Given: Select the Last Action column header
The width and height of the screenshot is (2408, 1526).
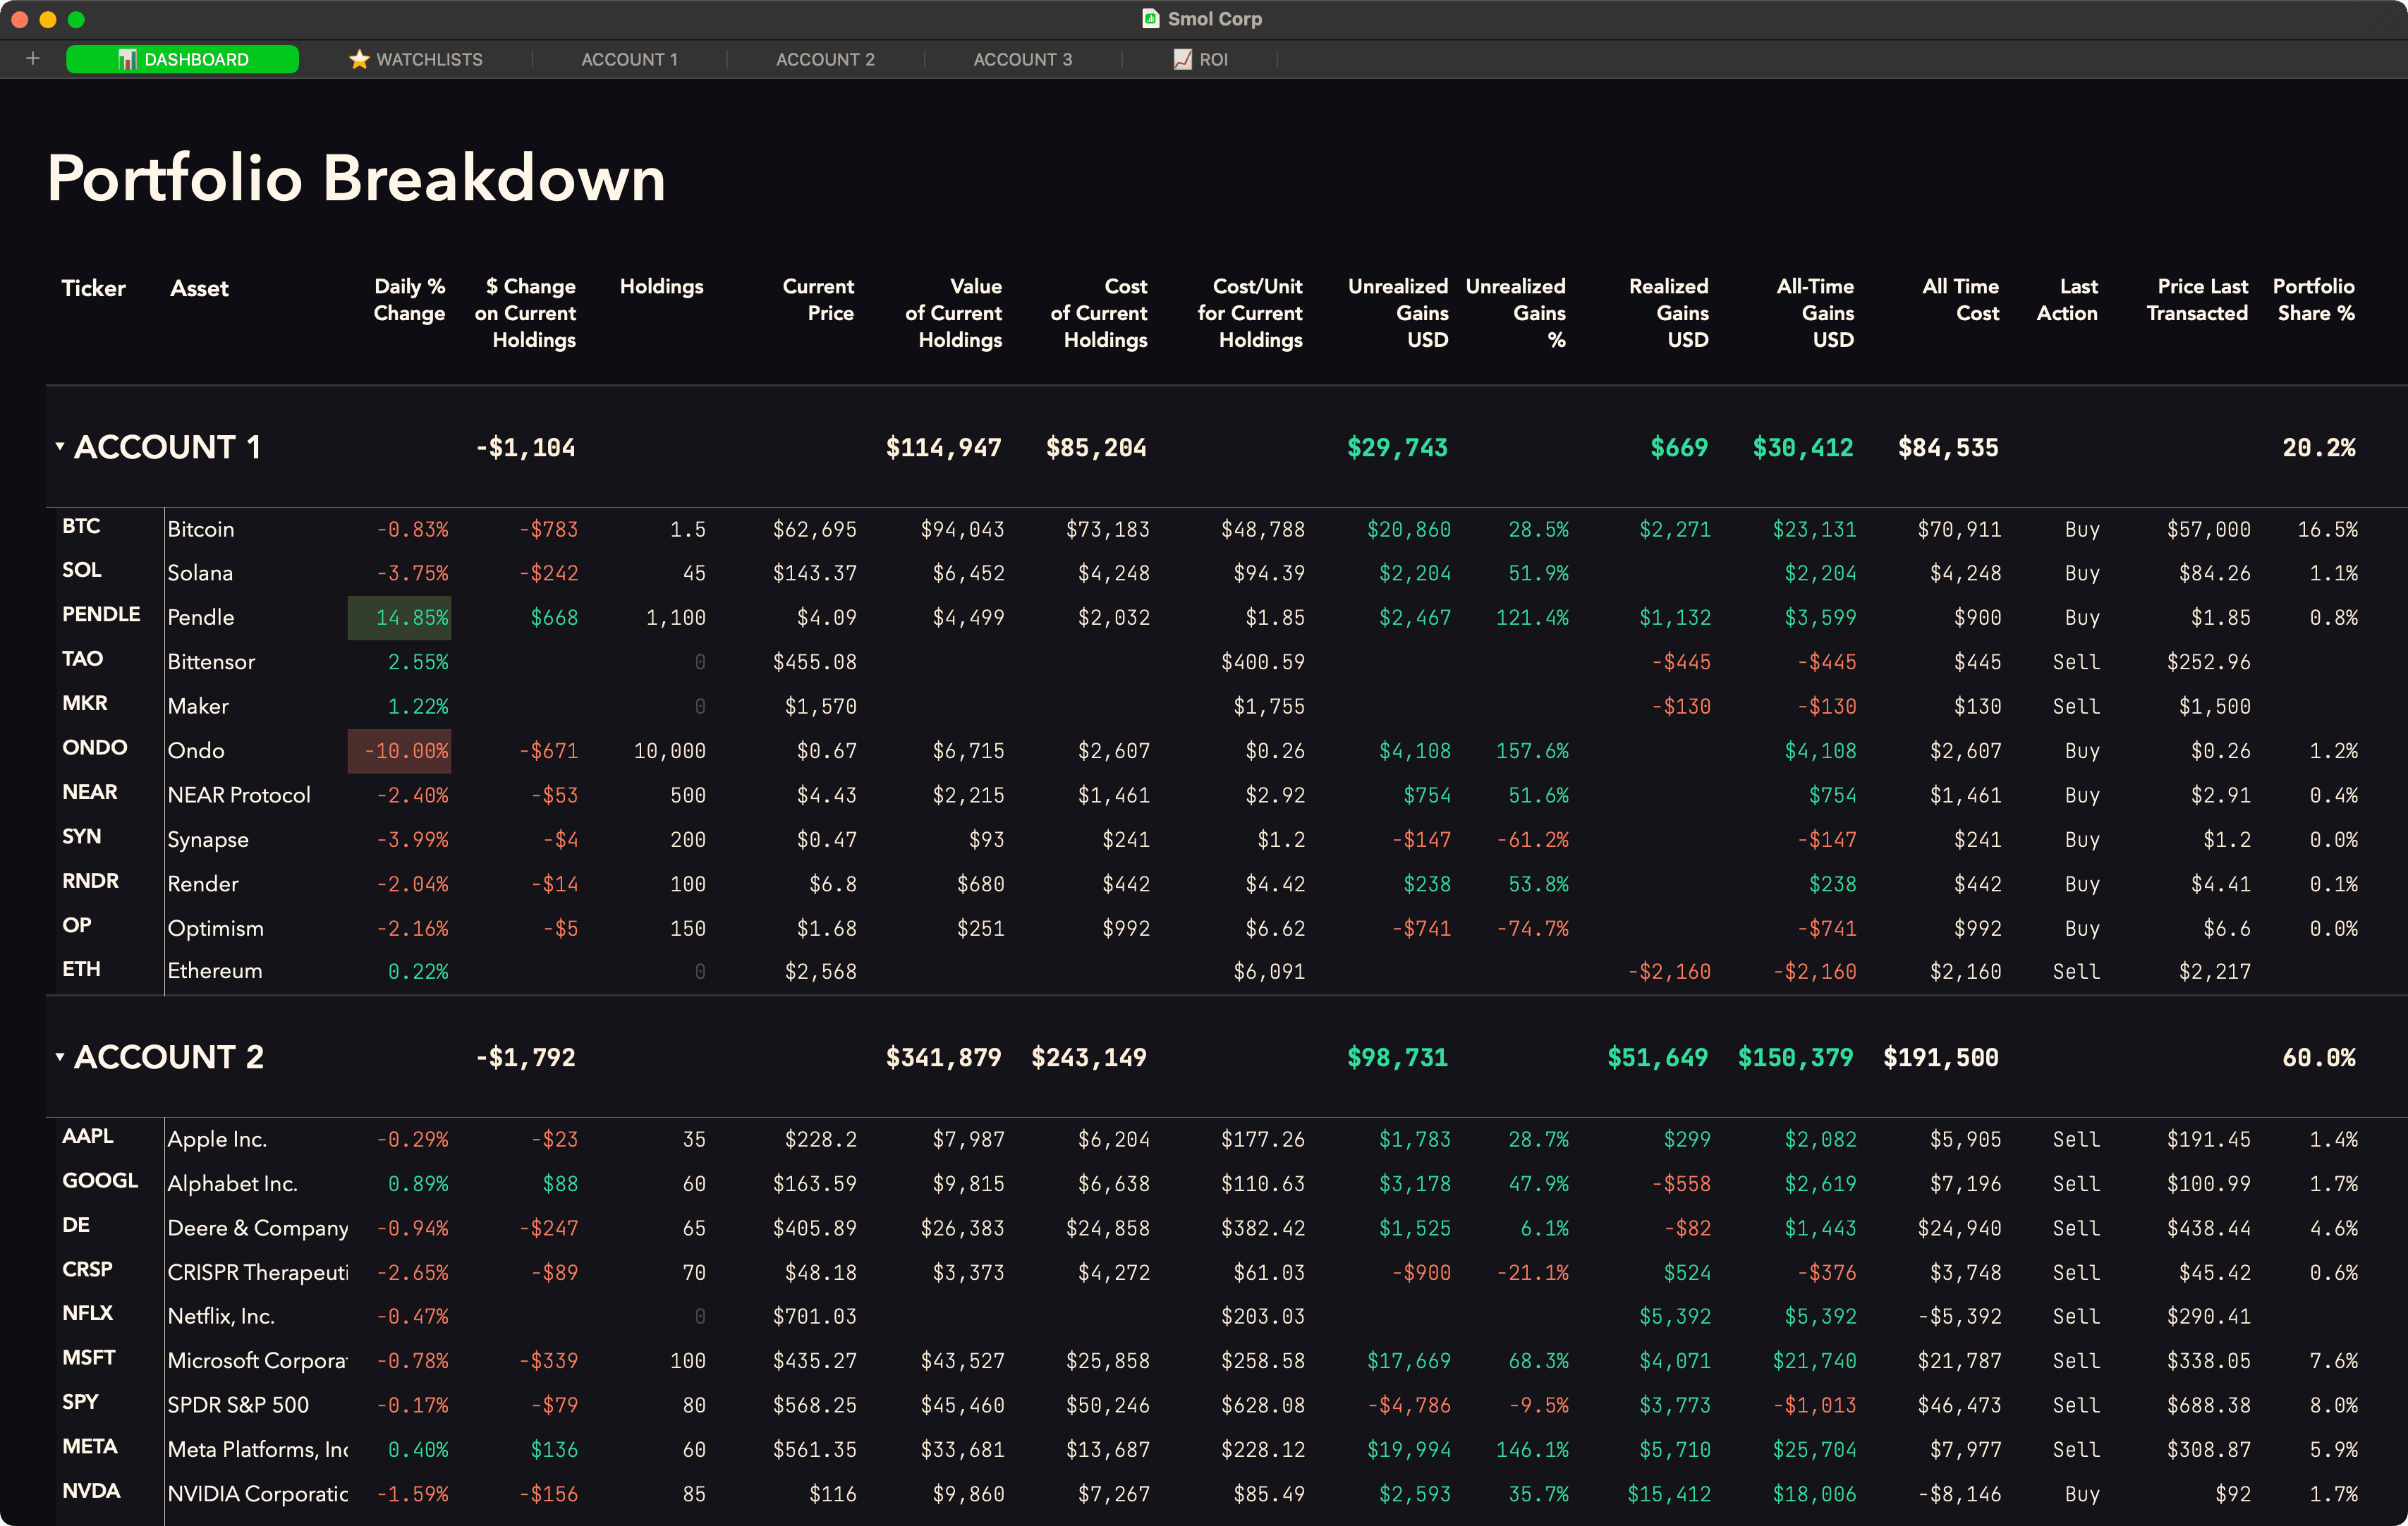Looking at the screenshot, I should pos(2067,299).
